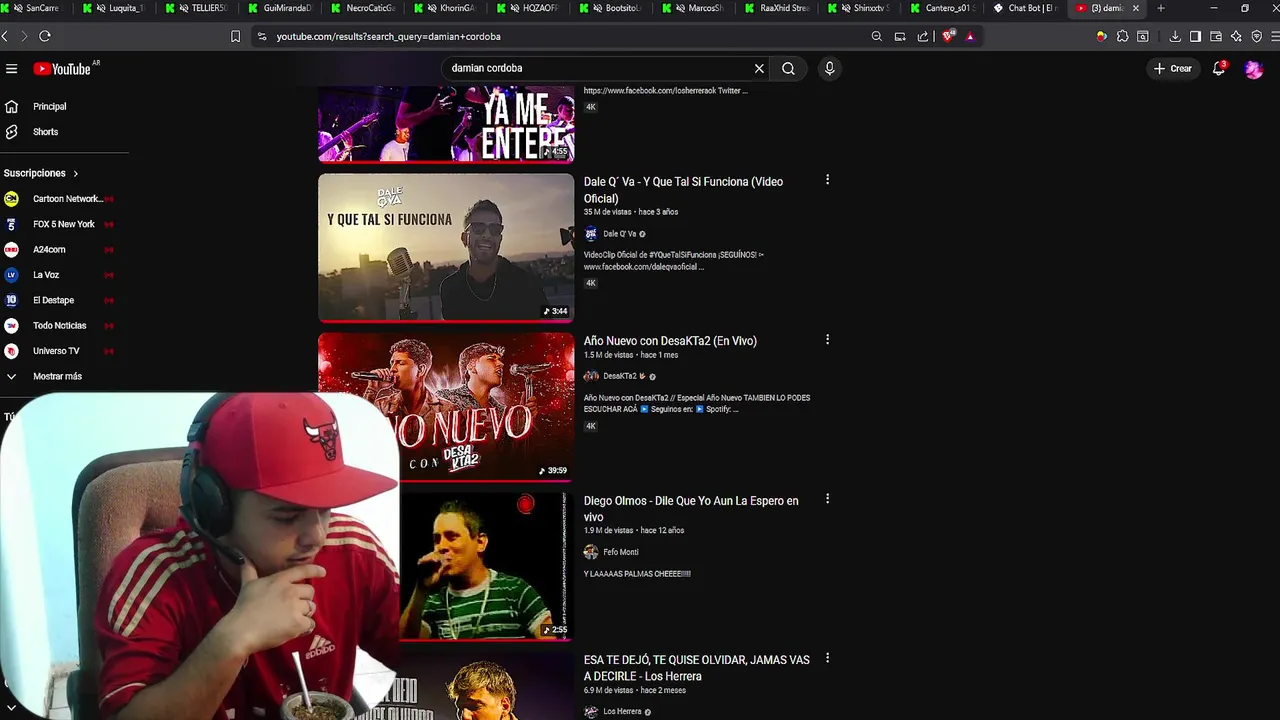
Task: Play the YA ME ENTERE thumbnail
Action: click(446, 123)
